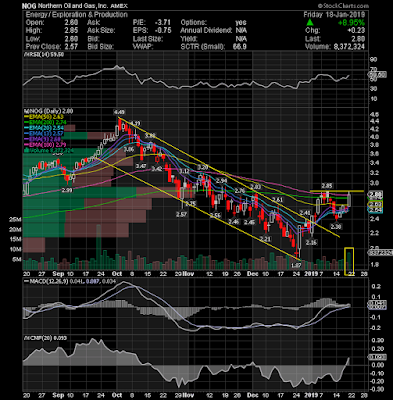Click the 'Prev Close:' label
Viewport: 393px width, 400px height.
pyautogui.click(x=43, y=47)
